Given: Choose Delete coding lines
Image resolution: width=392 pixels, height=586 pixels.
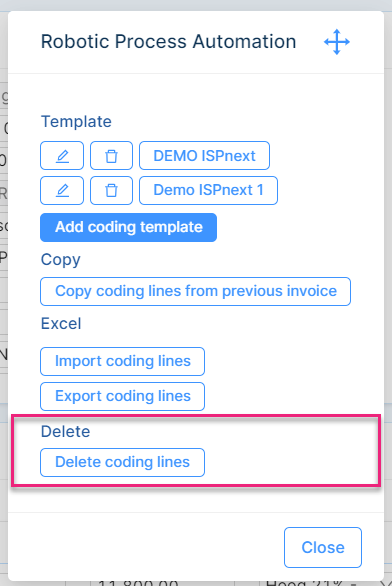Looking at the screenshot, I should click(123, 462).
